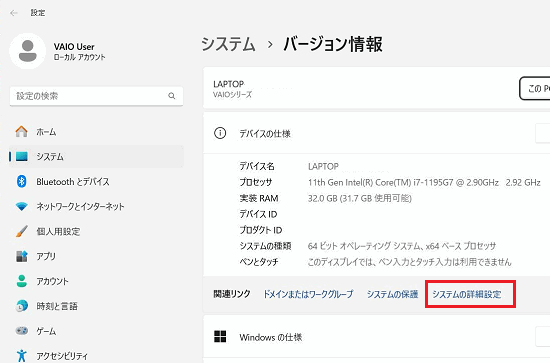550x363 pixels.
Task: Expand the Windows の仕様 section
Action: point(376,337)
